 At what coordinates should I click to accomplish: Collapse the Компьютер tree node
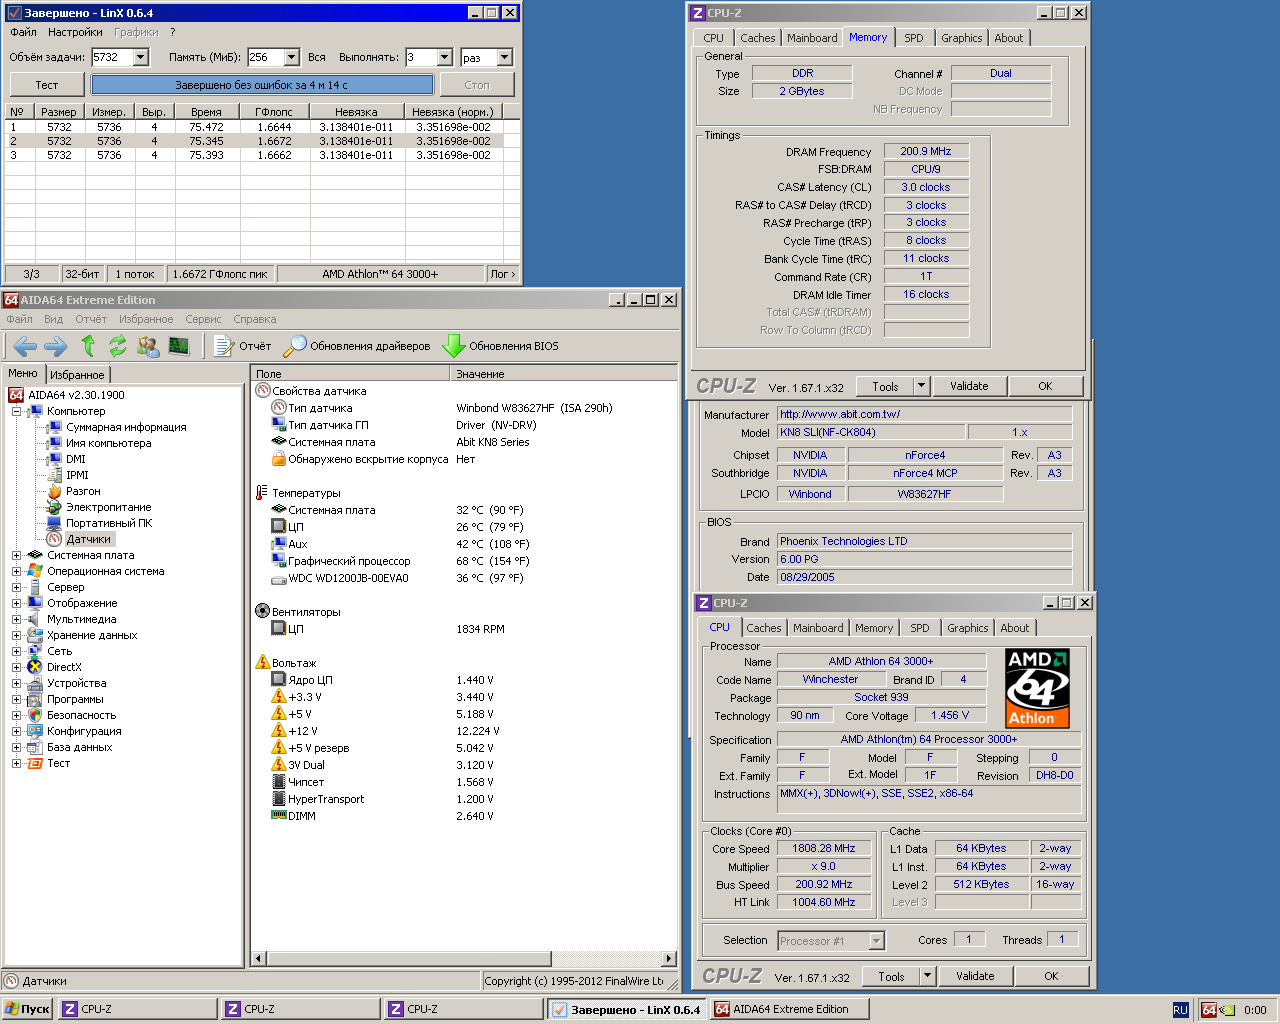[16, 411]
